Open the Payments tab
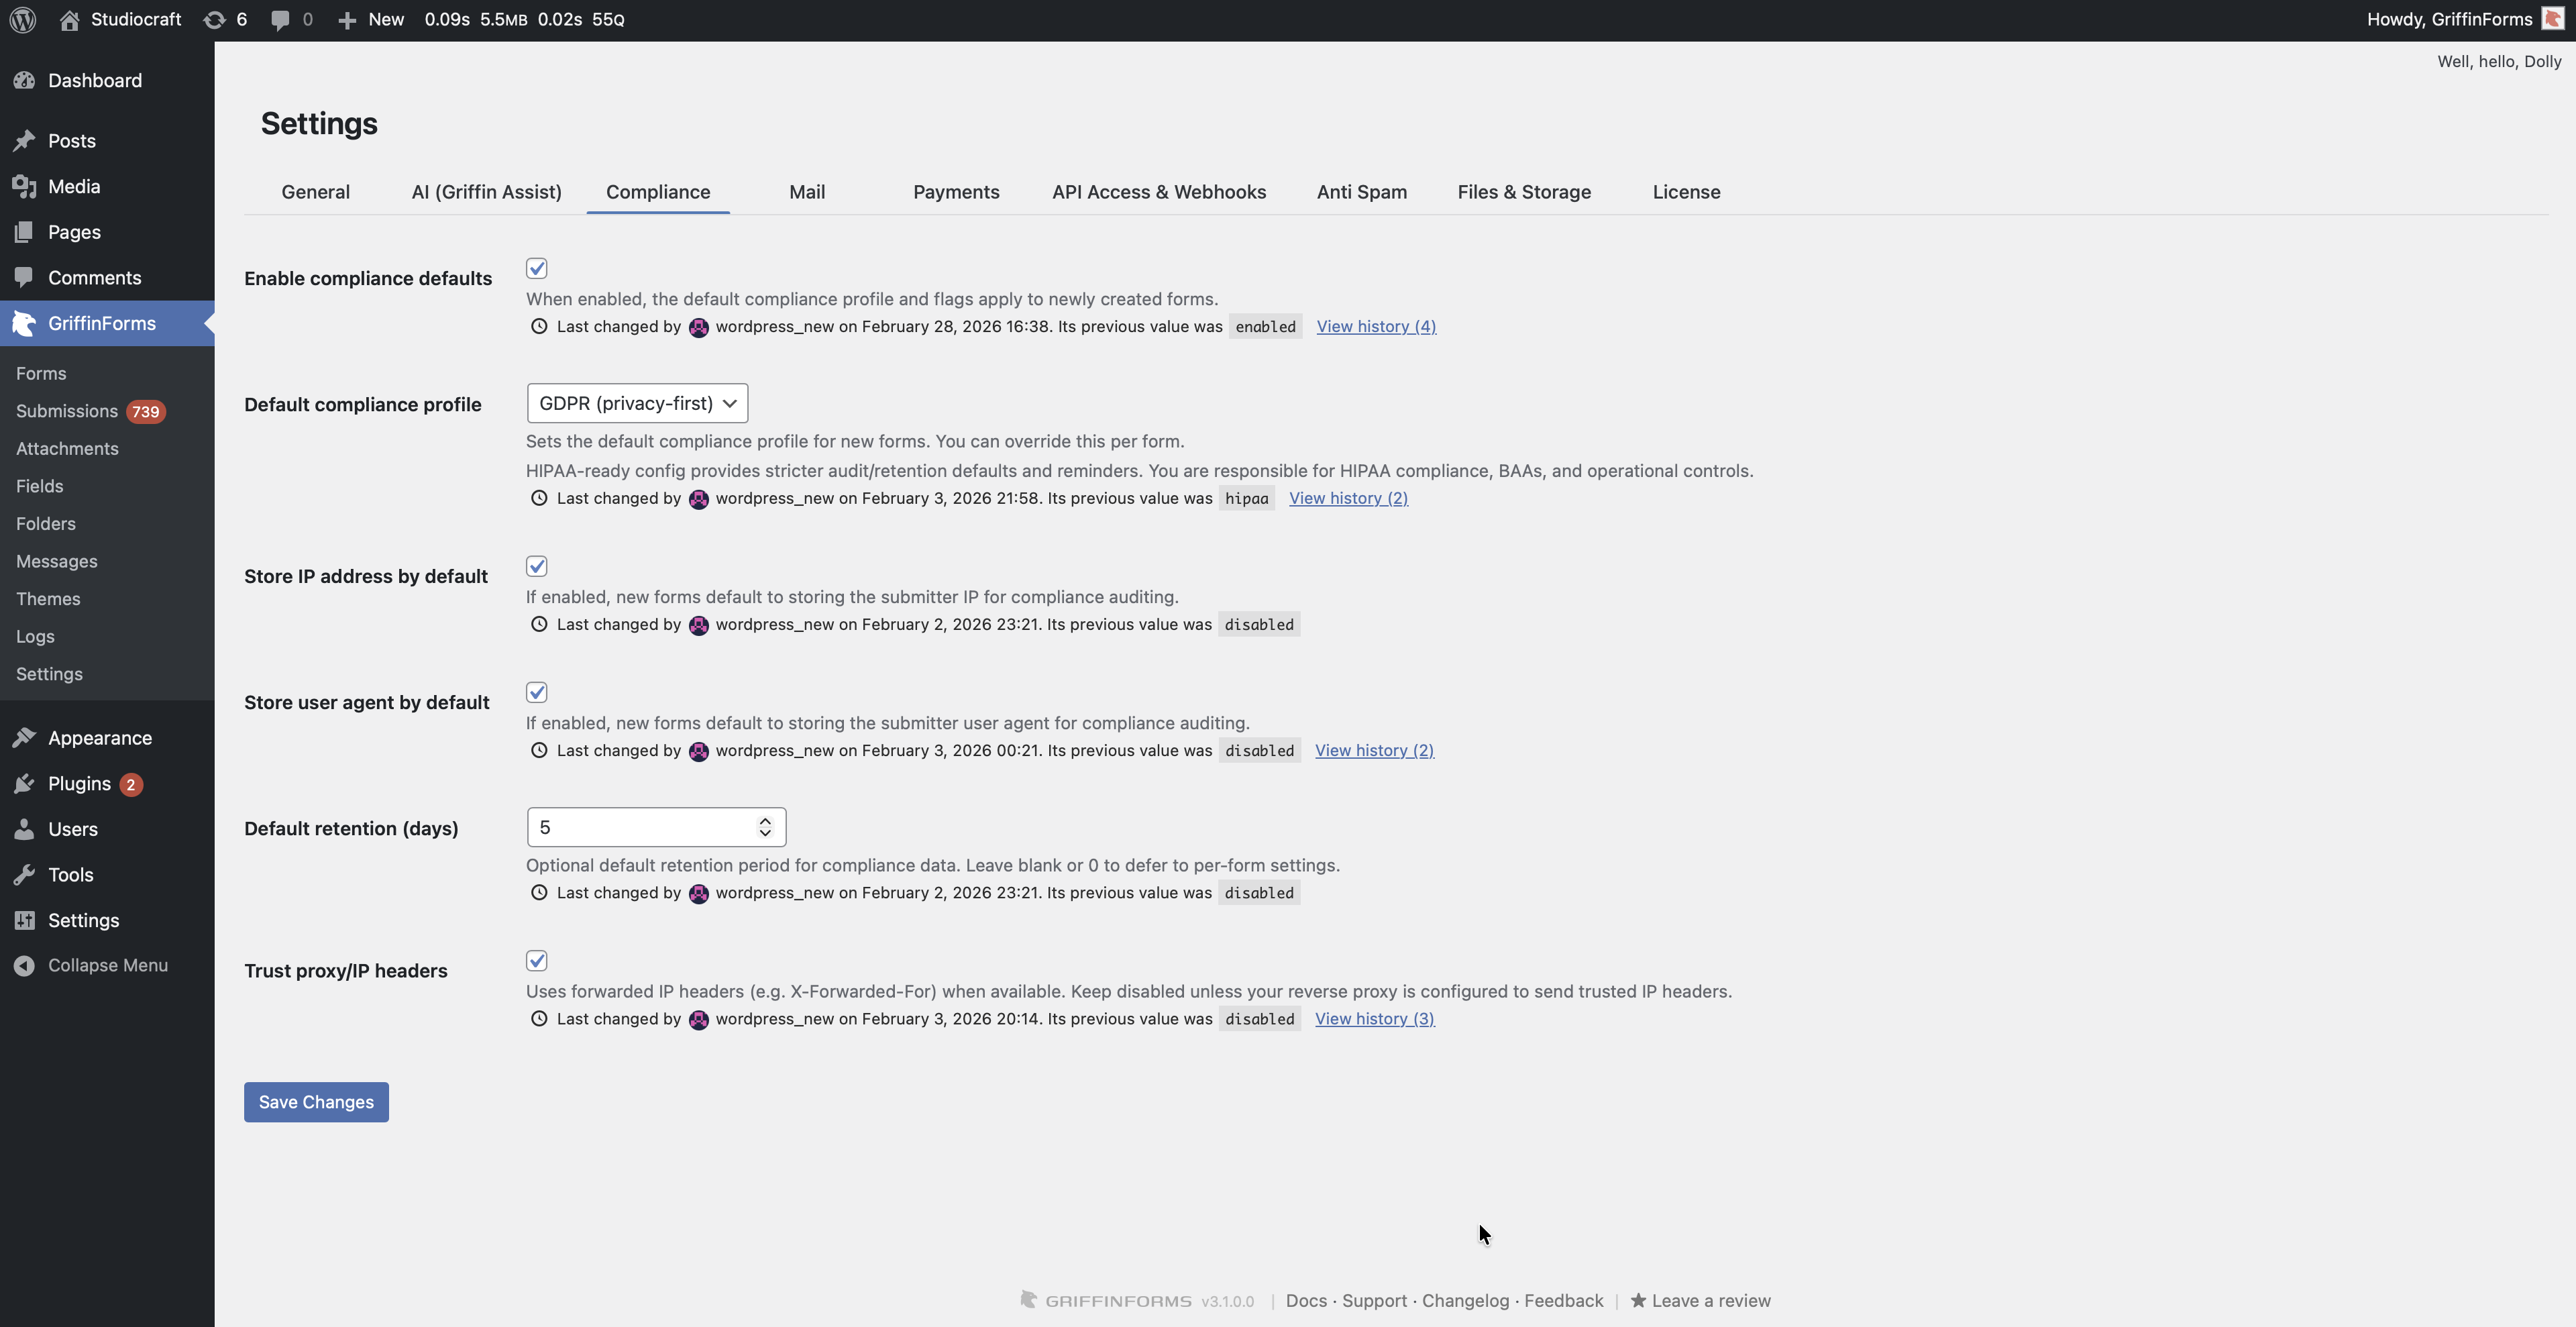 [956, 192]
